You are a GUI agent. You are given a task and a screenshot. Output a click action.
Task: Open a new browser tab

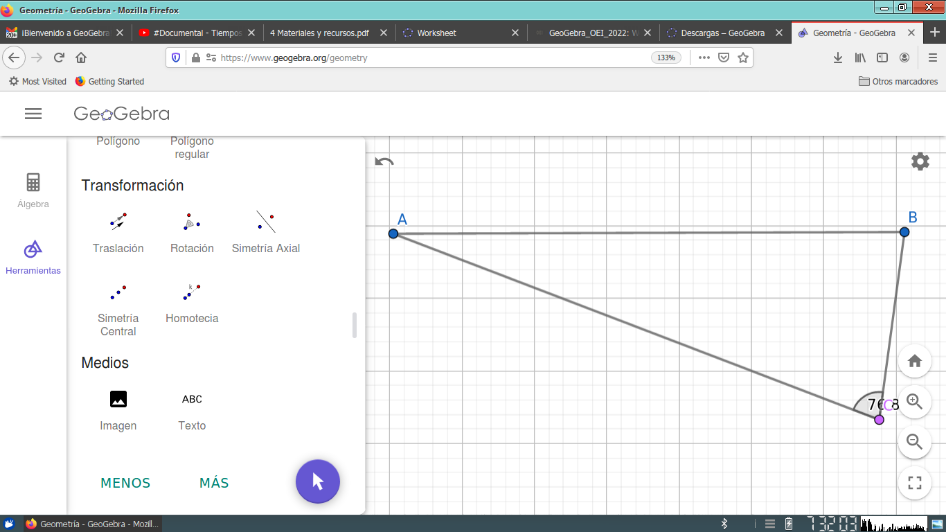pos(935,33)
